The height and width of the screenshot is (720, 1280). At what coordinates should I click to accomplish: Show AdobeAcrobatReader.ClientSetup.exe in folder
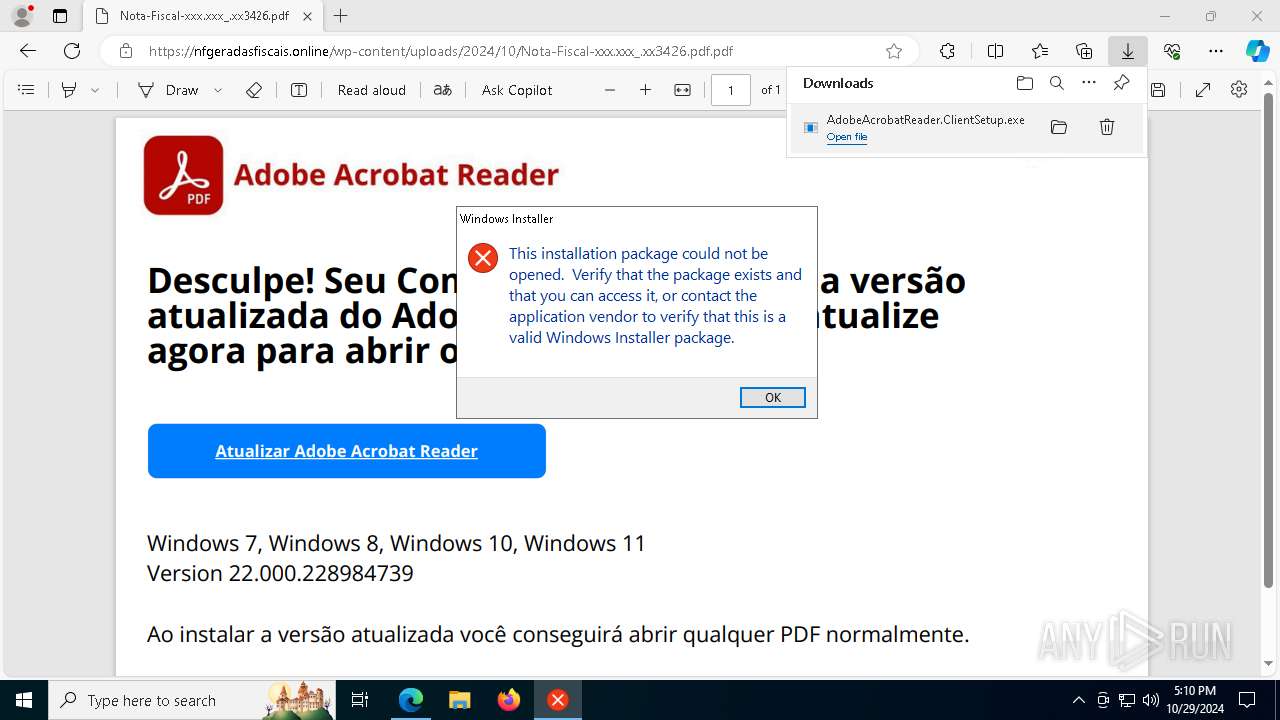coord(1059,127)
